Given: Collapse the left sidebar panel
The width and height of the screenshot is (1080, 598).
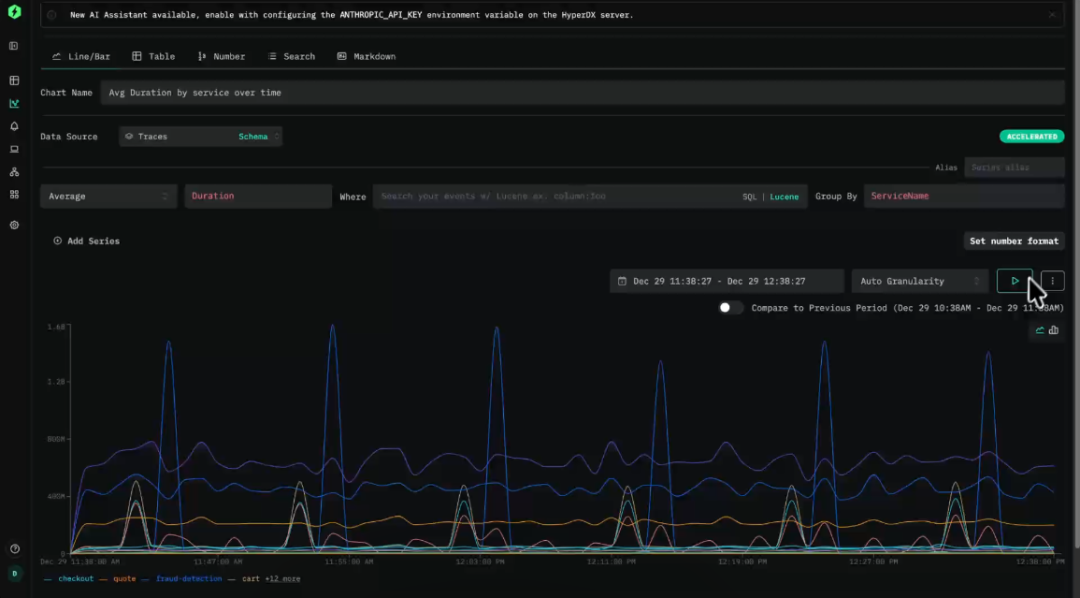Looking at the screenshot, I should click(14, 46).
